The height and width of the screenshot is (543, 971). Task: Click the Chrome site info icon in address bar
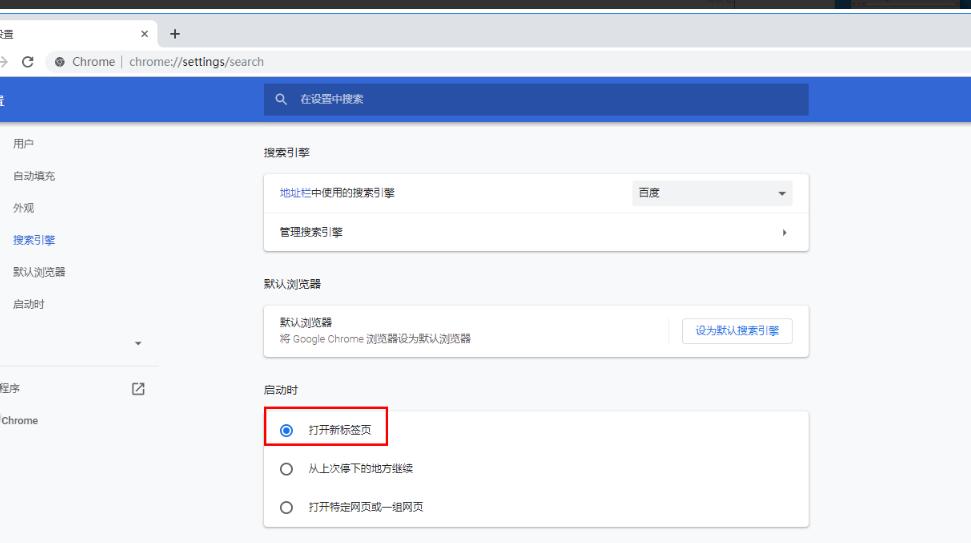tap(61, 62)
